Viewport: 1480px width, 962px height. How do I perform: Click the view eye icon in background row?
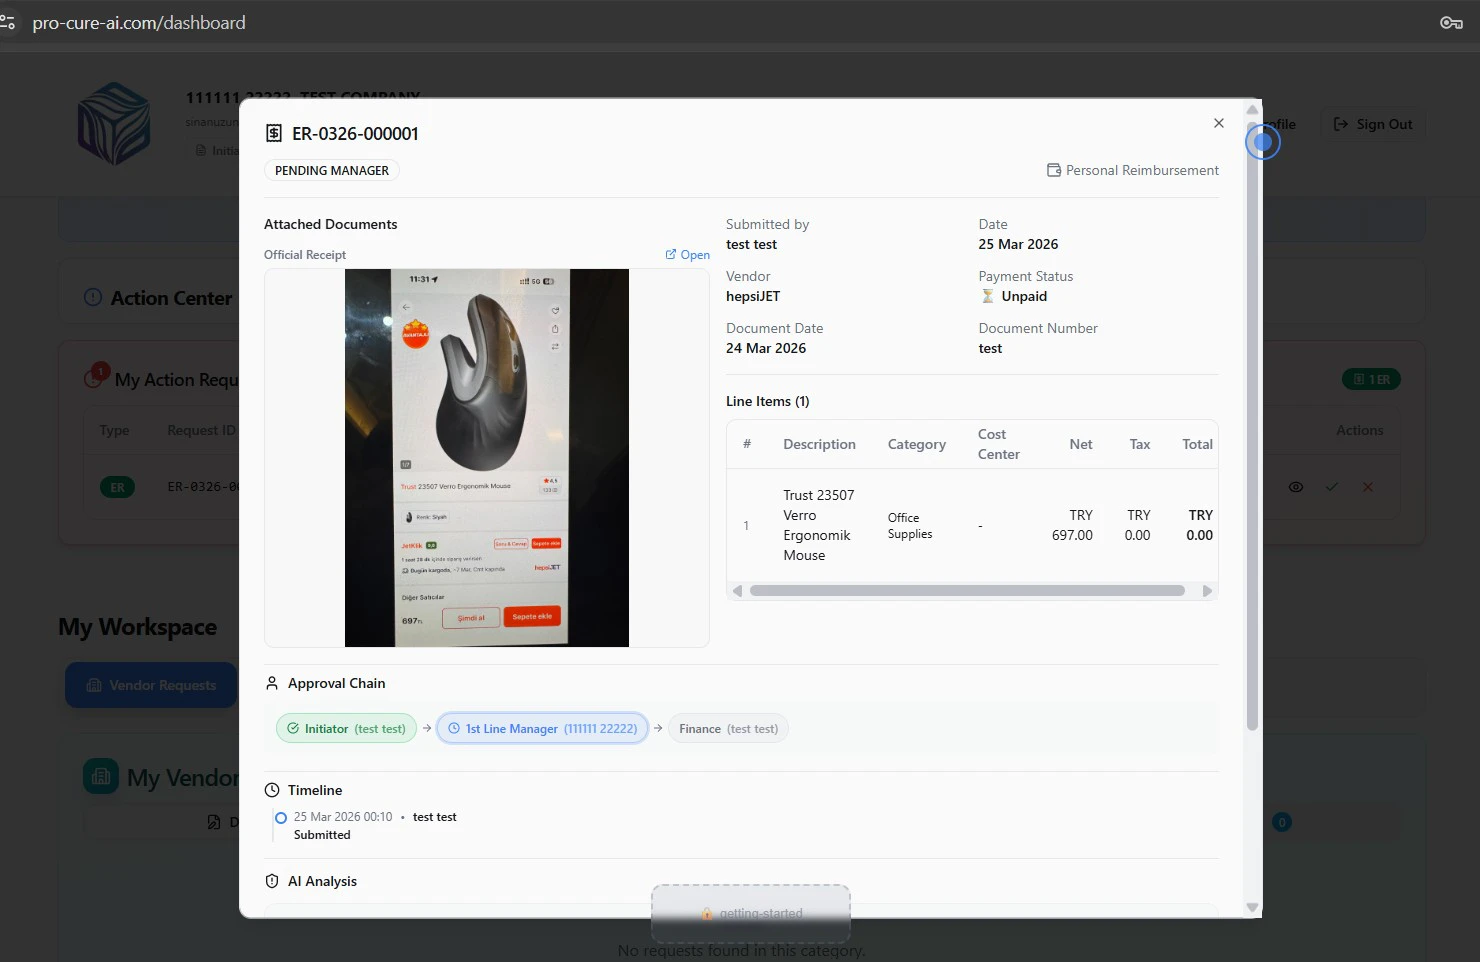[1296, 487]
